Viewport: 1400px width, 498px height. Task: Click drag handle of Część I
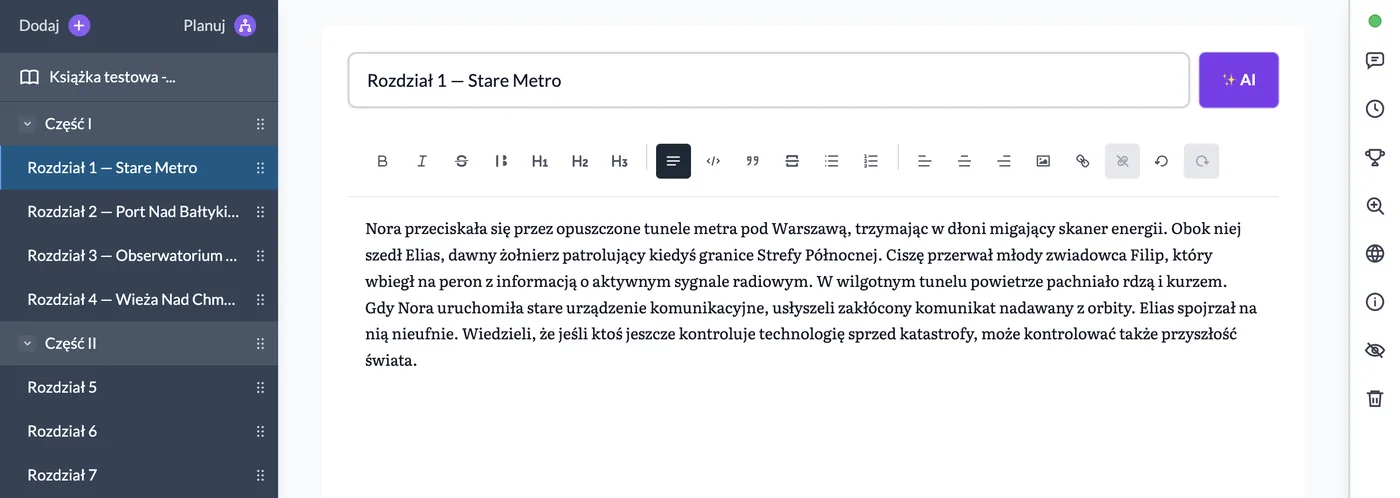(260, 124)
